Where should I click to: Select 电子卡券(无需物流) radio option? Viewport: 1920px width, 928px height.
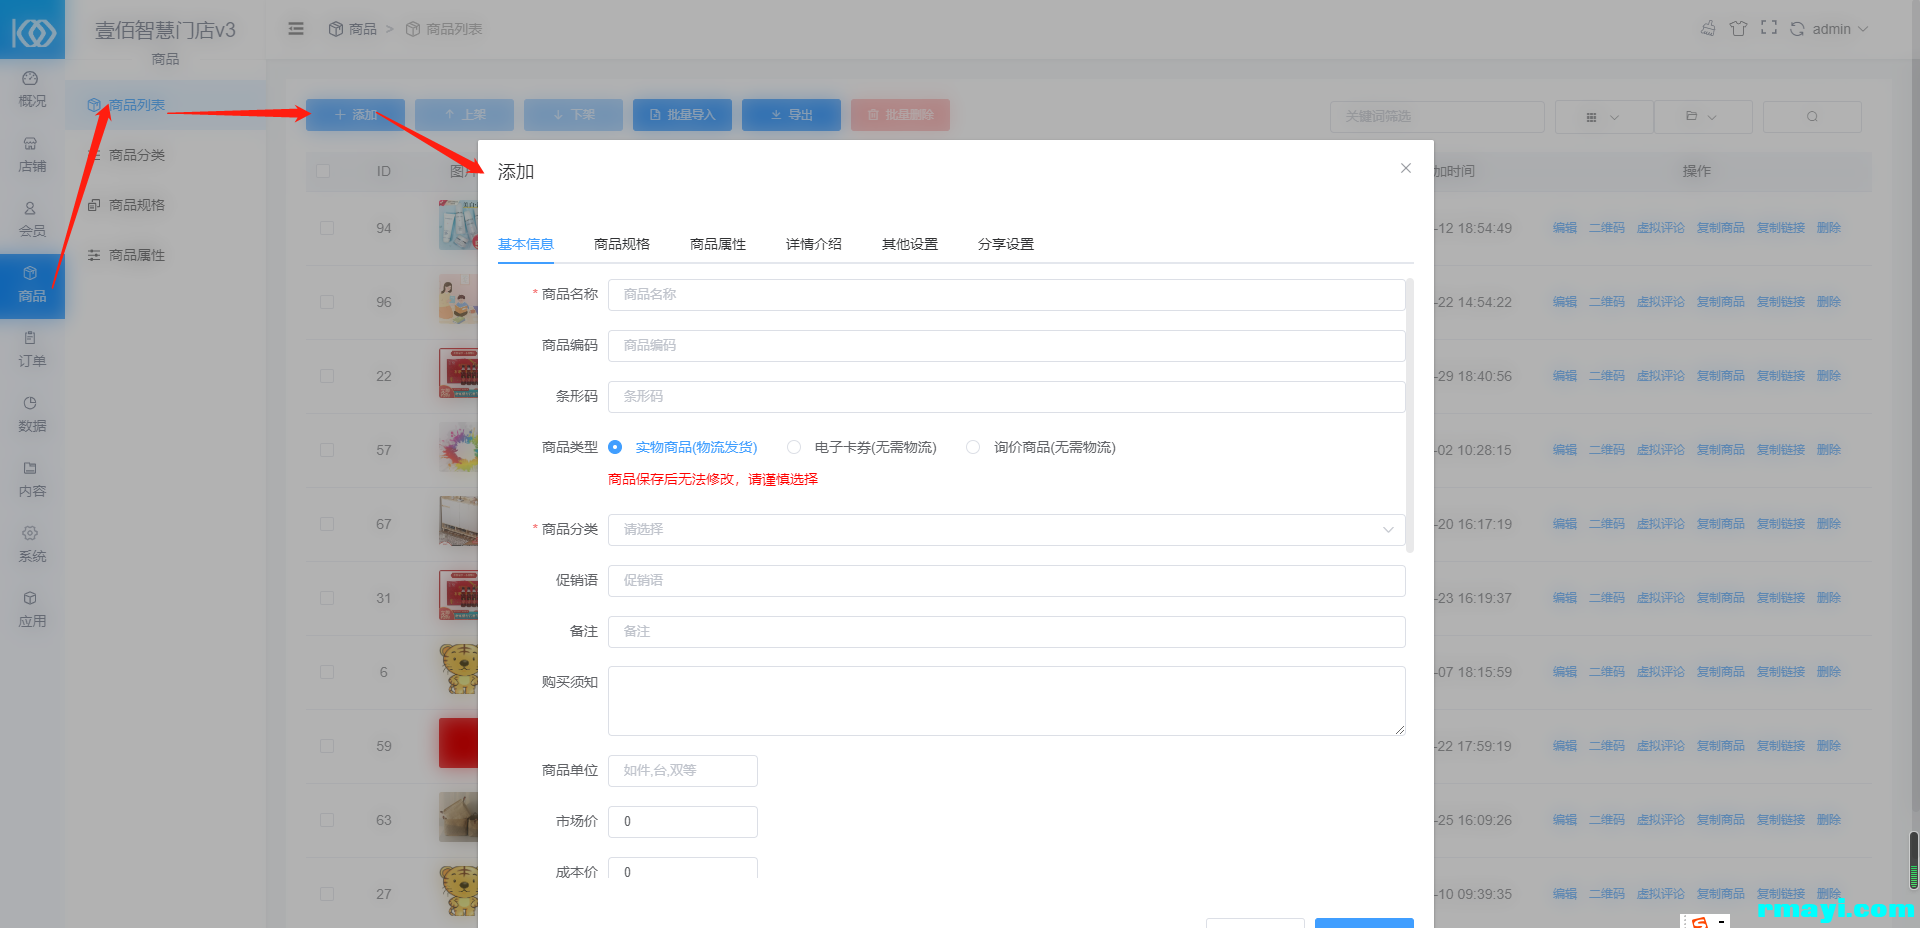(x=794, y=447)
